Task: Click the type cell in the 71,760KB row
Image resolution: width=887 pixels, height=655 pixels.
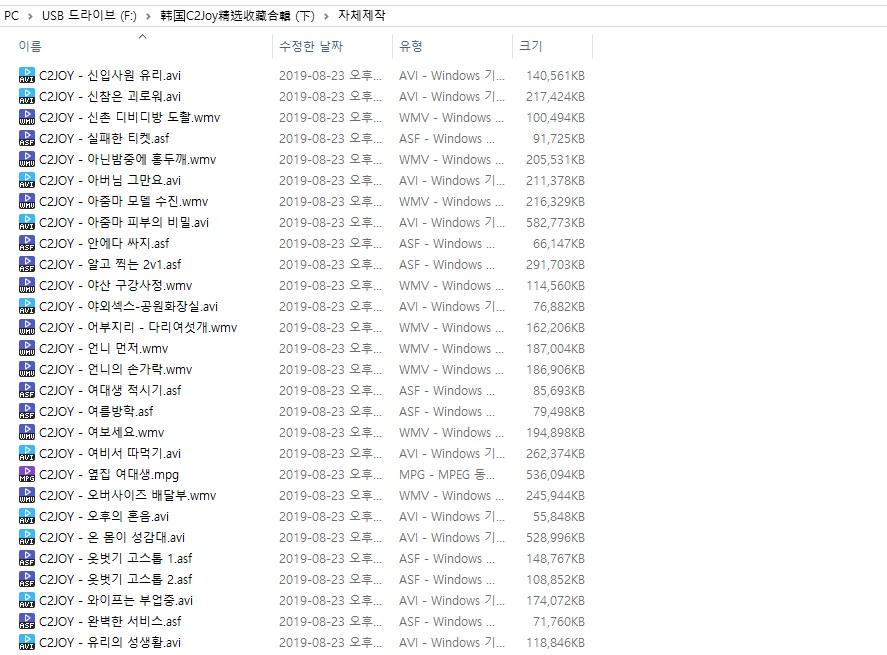Action: (447, 622)
